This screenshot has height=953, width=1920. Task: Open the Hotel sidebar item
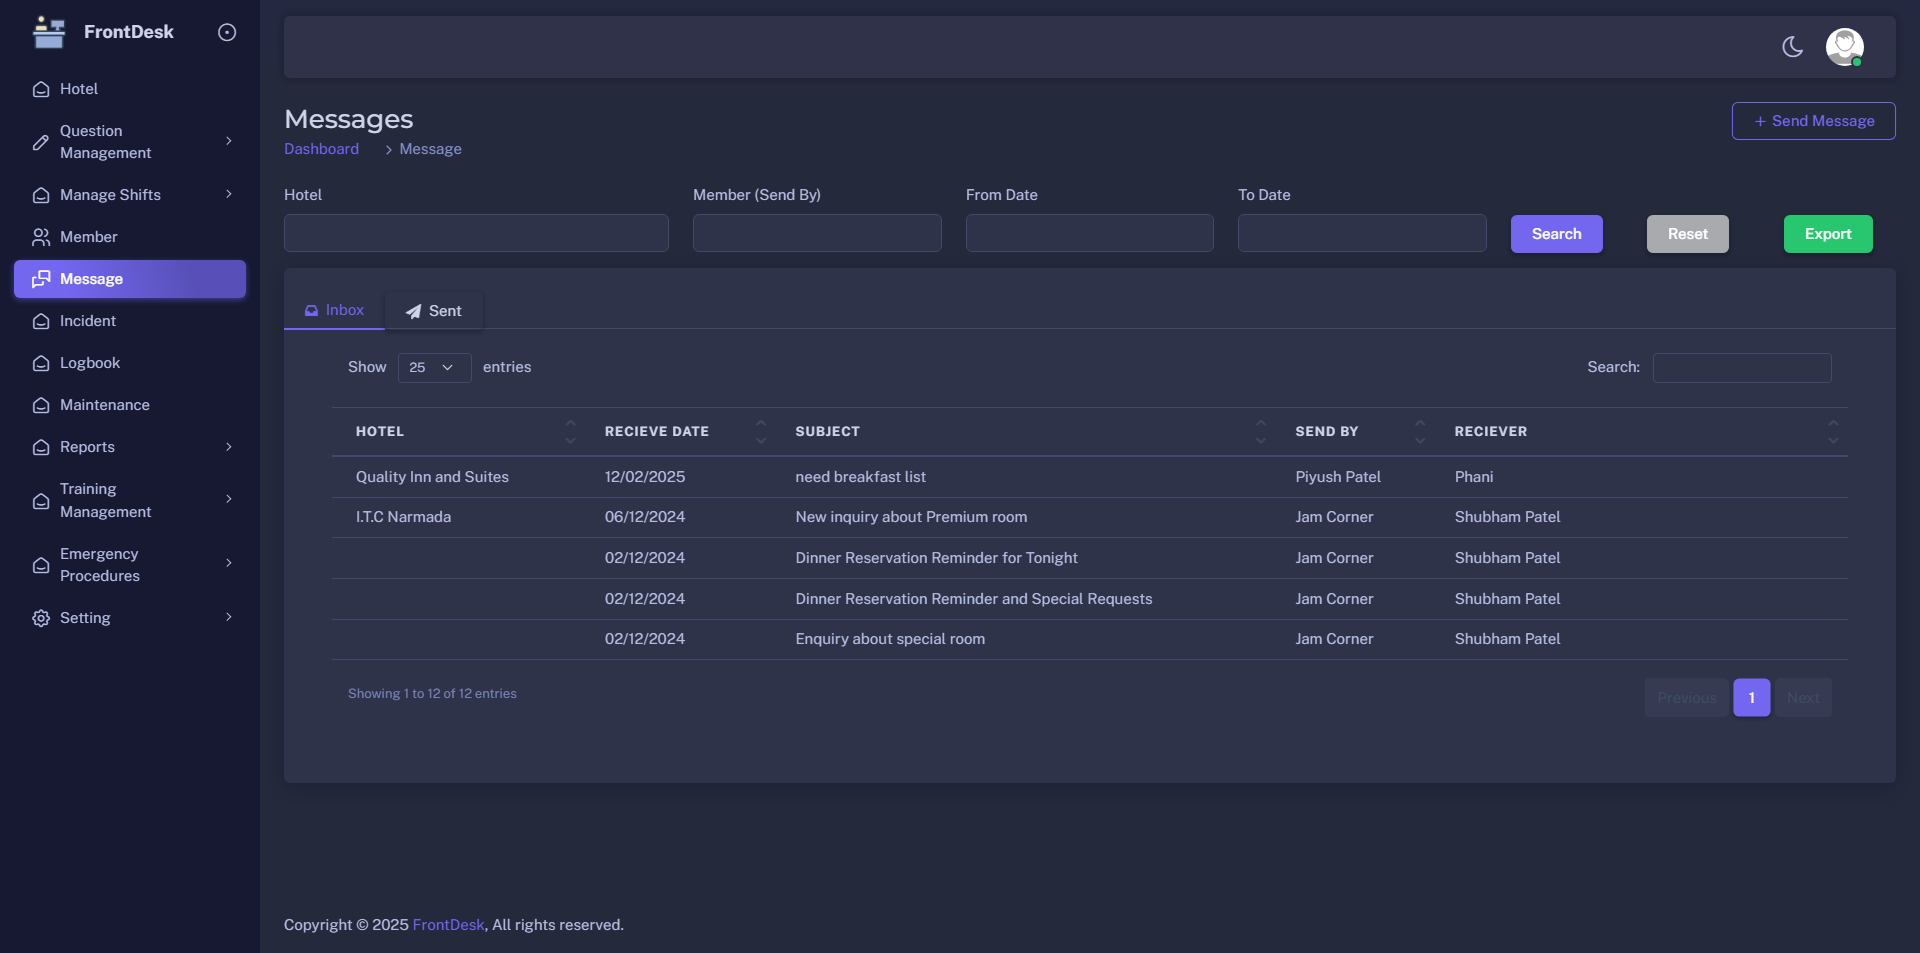click(78, 89)
